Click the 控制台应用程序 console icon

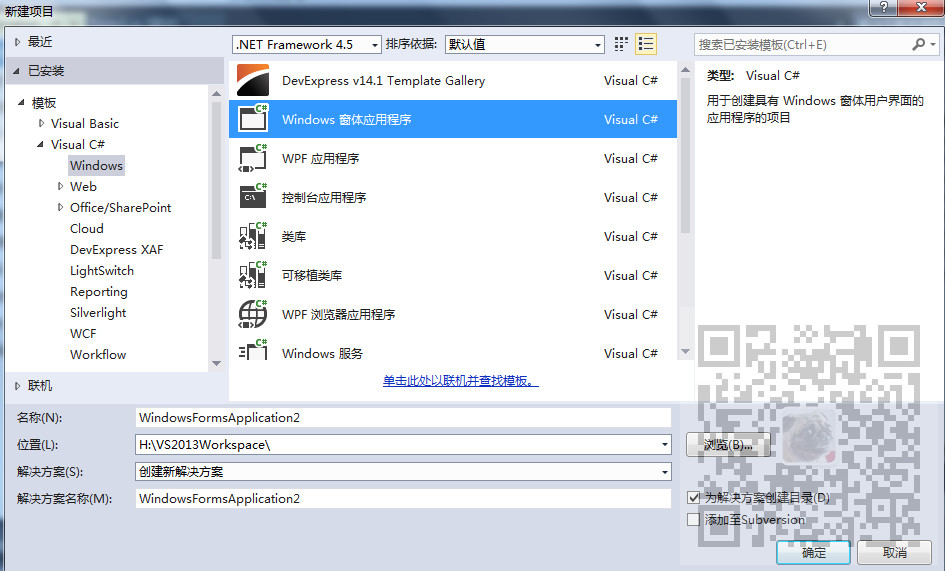[x=253, y=197]
